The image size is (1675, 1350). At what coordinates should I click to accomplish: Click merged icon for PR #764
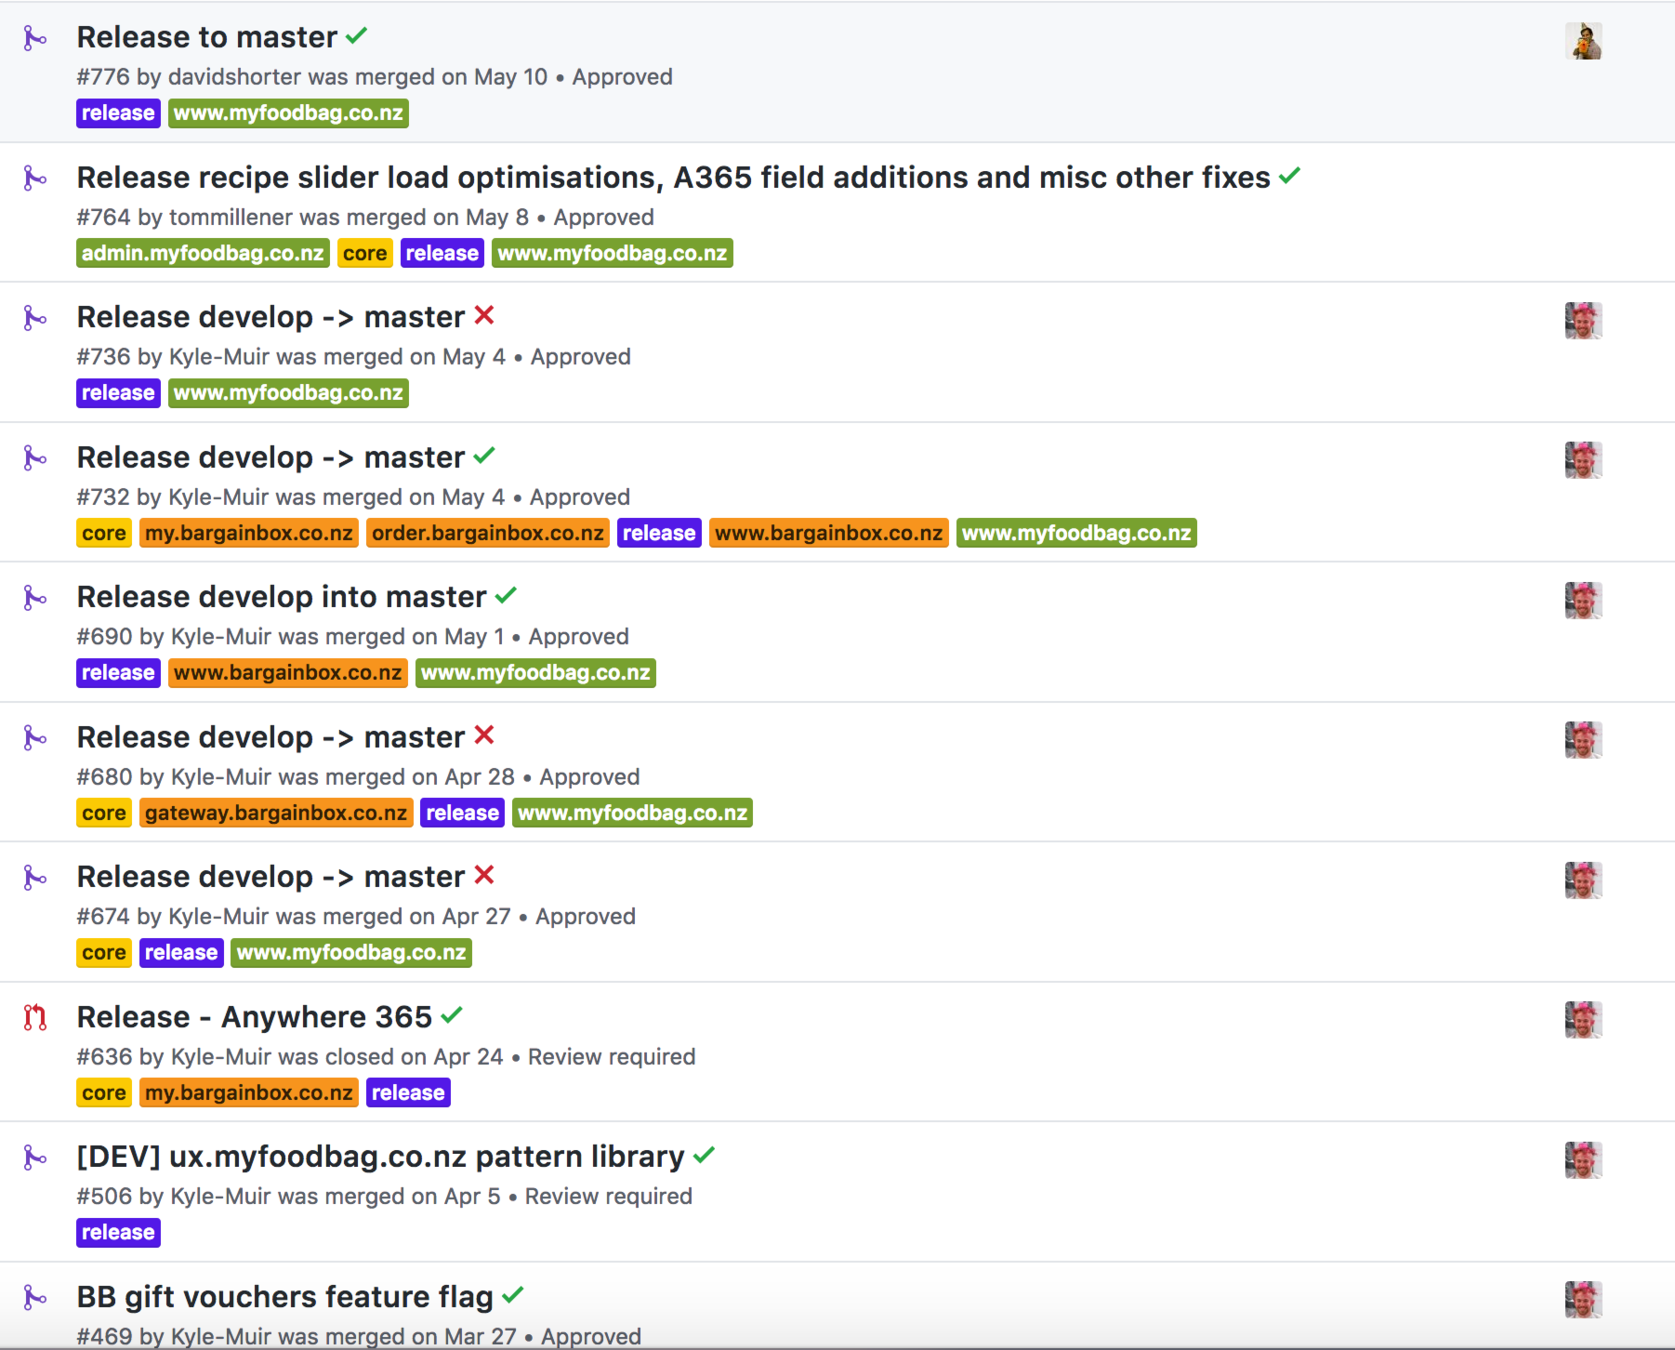coord(35,179)
